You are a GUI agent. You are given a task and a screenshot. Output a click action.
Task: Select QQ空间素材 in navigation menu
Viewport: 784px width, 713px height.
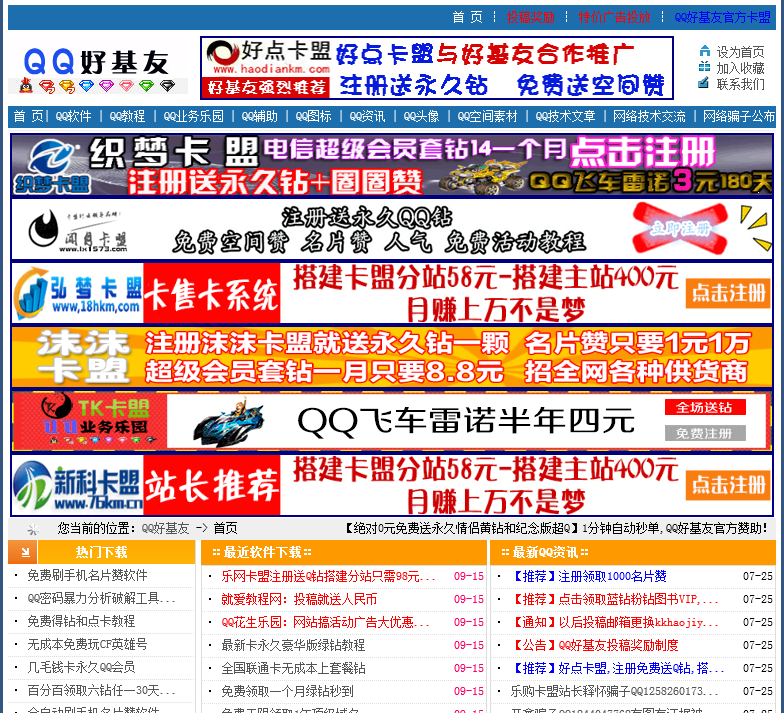pos(488,116)
